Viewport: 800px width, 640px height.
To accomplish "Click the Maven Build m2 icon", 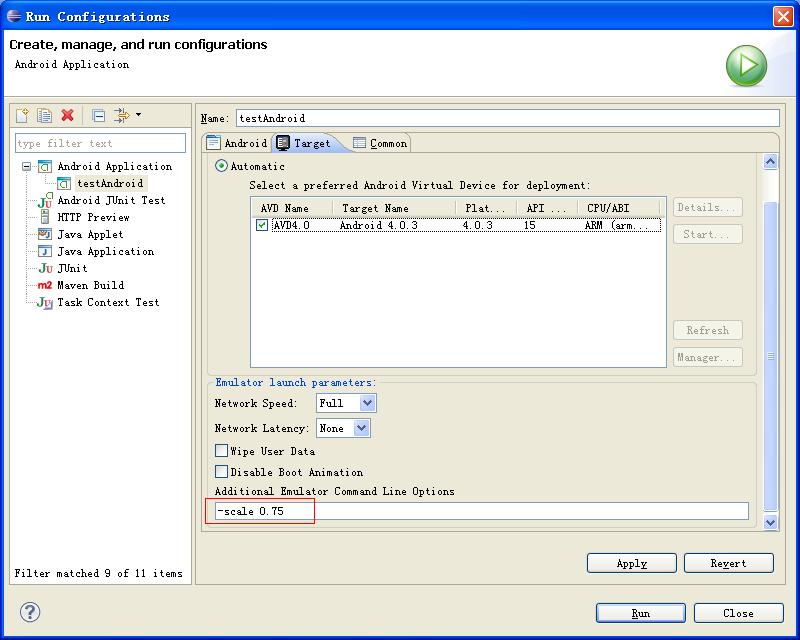I will [45, 285].
